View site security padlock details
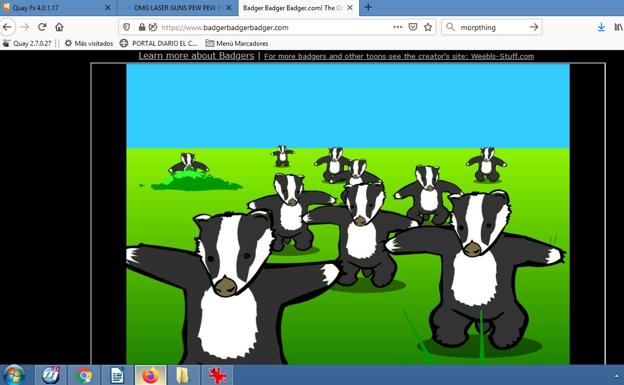This screenshot has width=624, height=385. (141, 27)
